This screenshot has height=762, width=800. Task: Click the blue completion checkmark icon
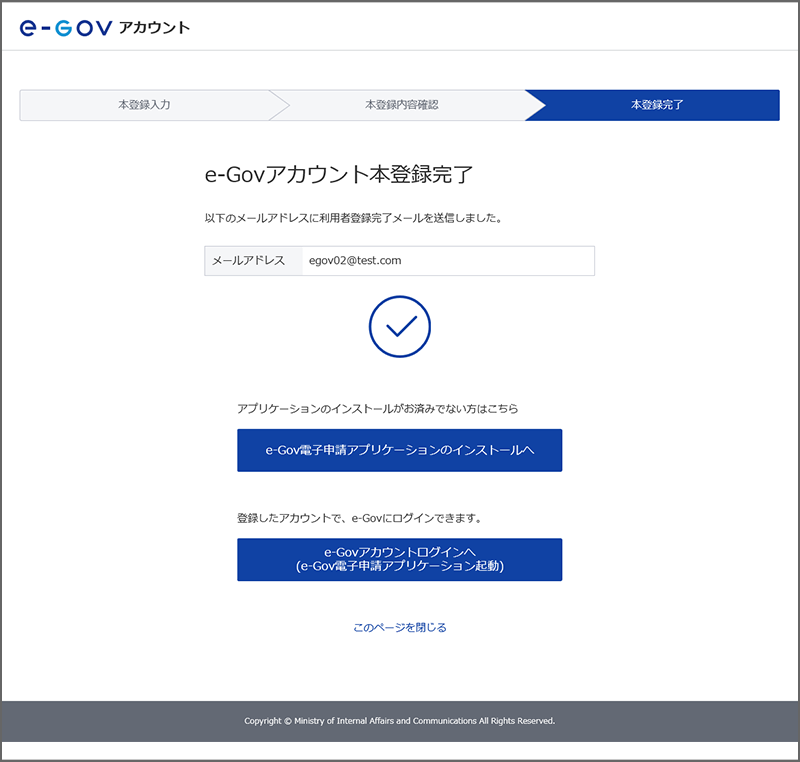399,326
